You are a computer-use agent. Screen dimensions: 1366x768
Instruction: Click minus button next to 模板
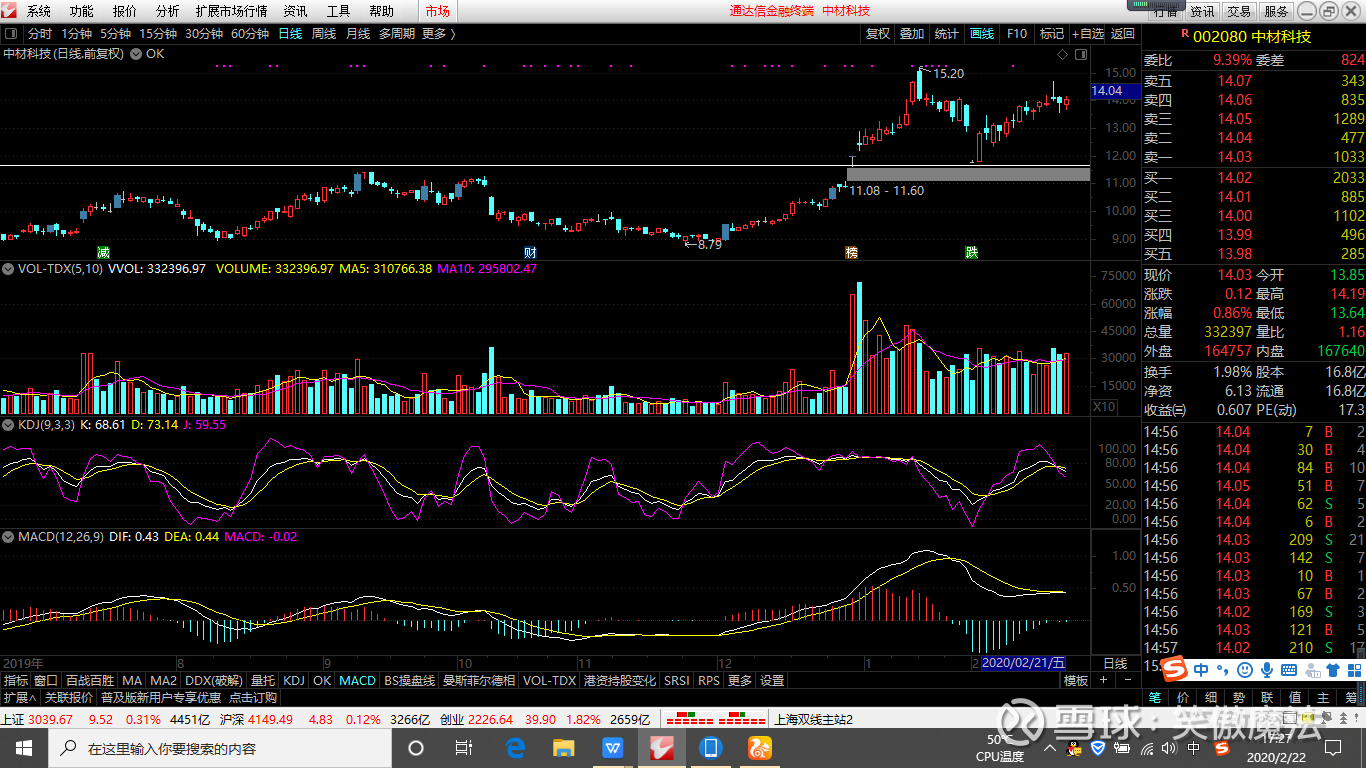pos(1127,680)
